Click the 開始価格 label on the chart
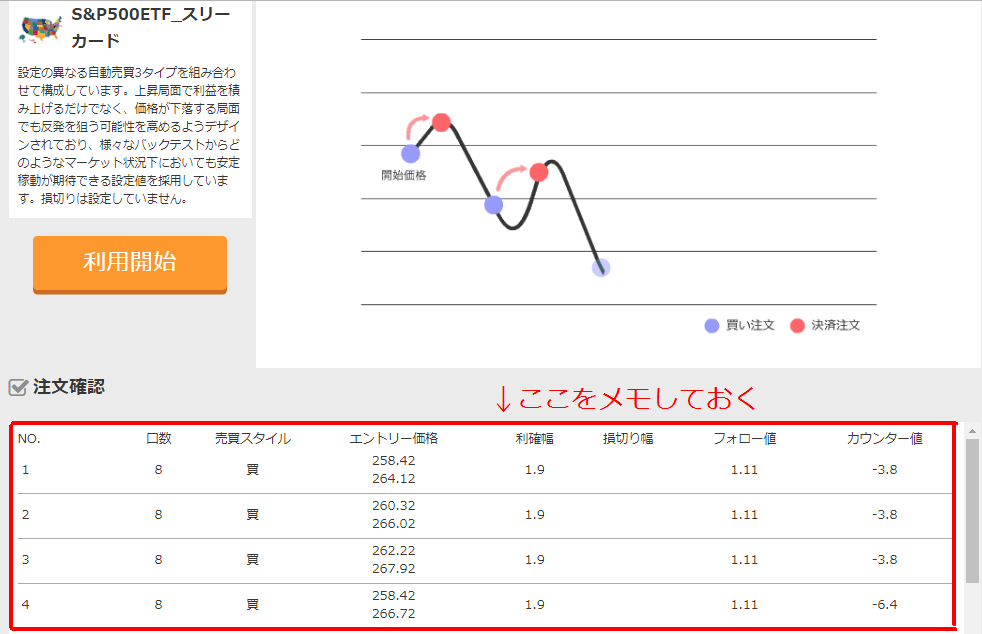982x634 pixels. [x=403, y=175]
